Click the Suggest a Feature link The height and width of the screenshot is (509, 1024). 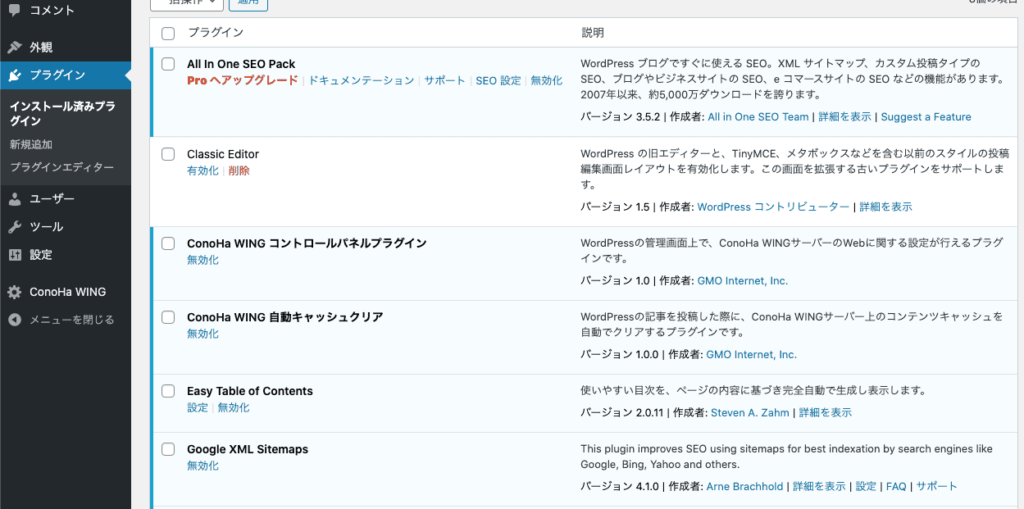926,117
